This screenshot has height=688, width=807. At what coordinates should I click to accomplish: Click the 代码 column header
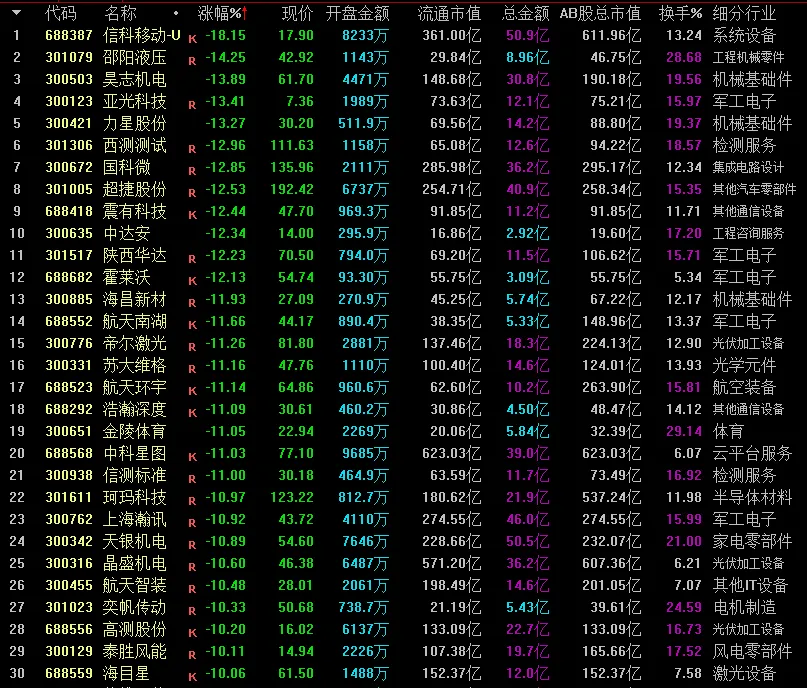[61, 13]
